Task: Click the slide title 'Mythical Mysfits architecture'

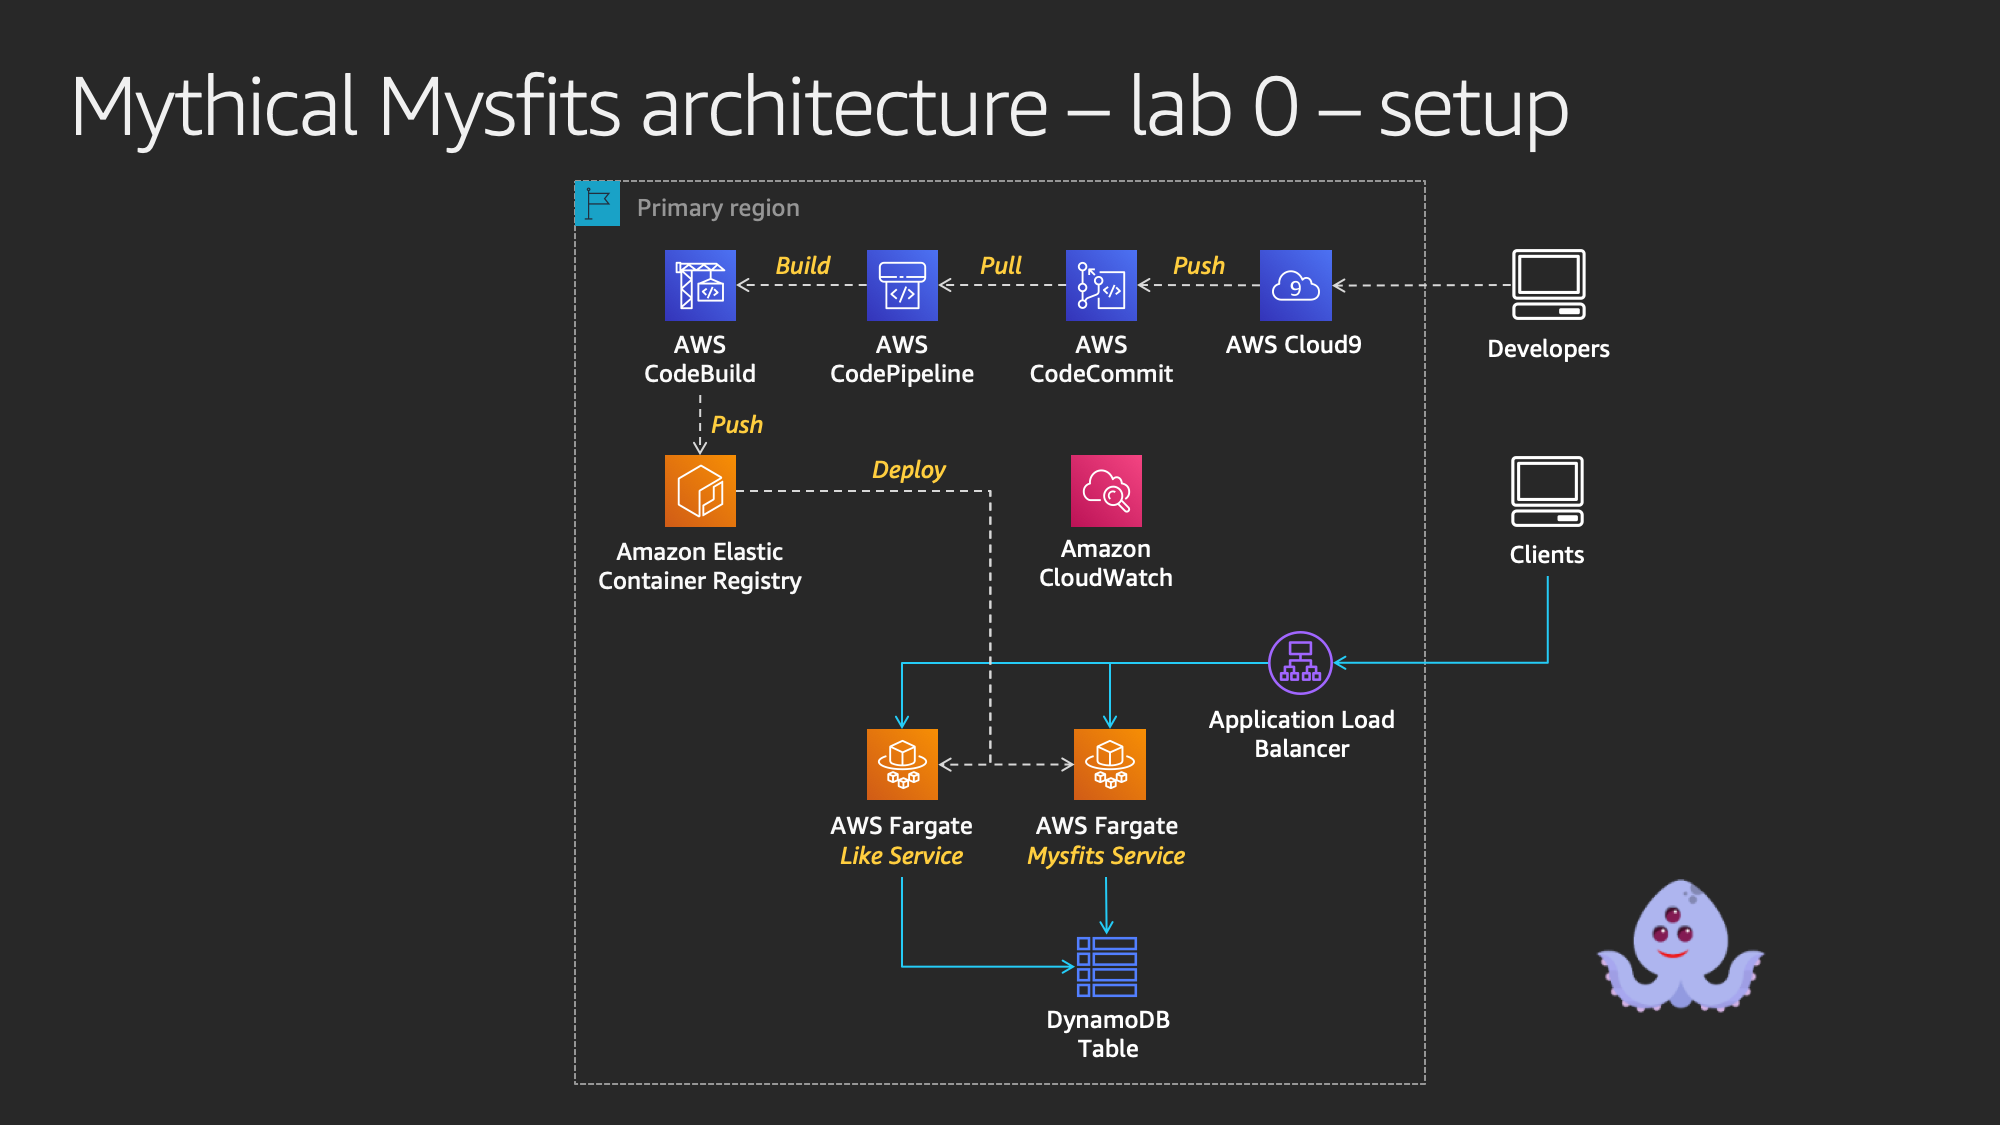Action: tap(560, 108)
